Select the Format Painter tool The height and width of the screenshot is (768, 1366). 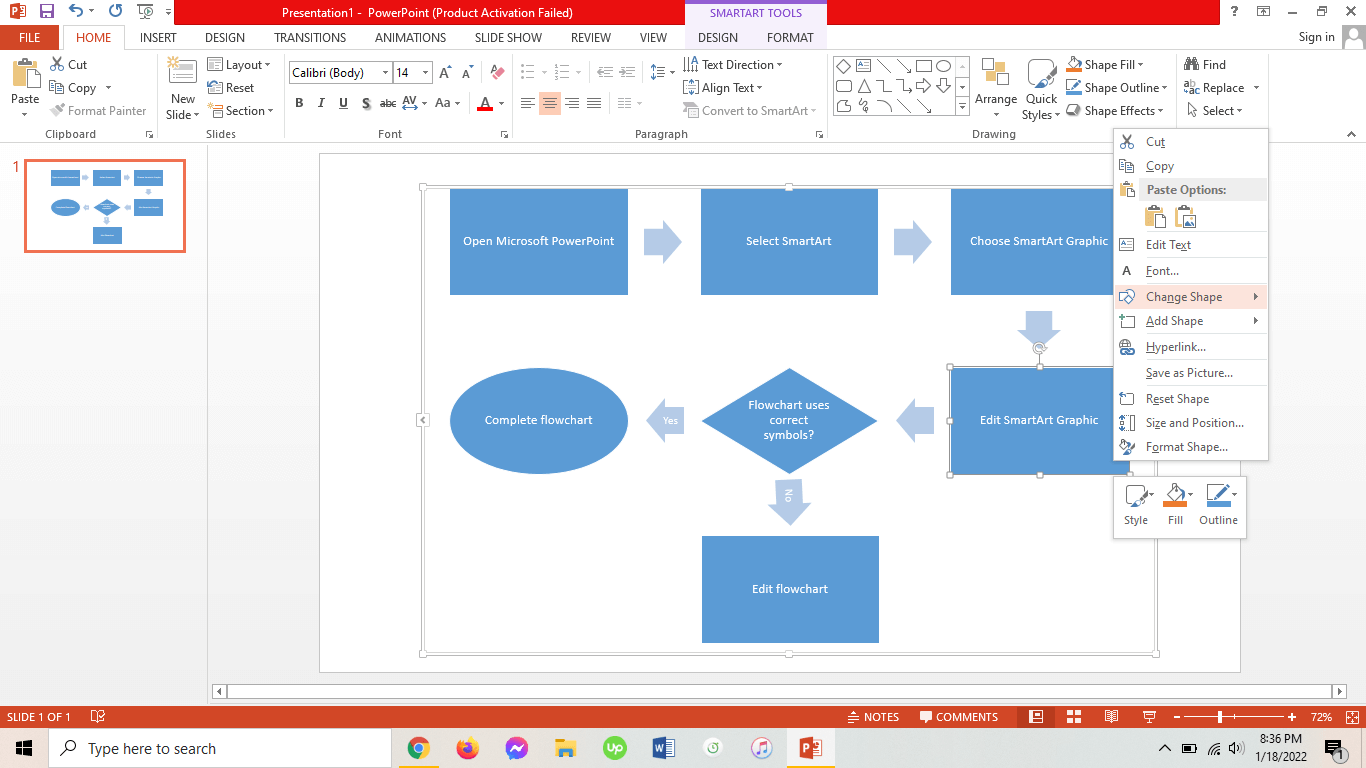(x=99, y=110)
